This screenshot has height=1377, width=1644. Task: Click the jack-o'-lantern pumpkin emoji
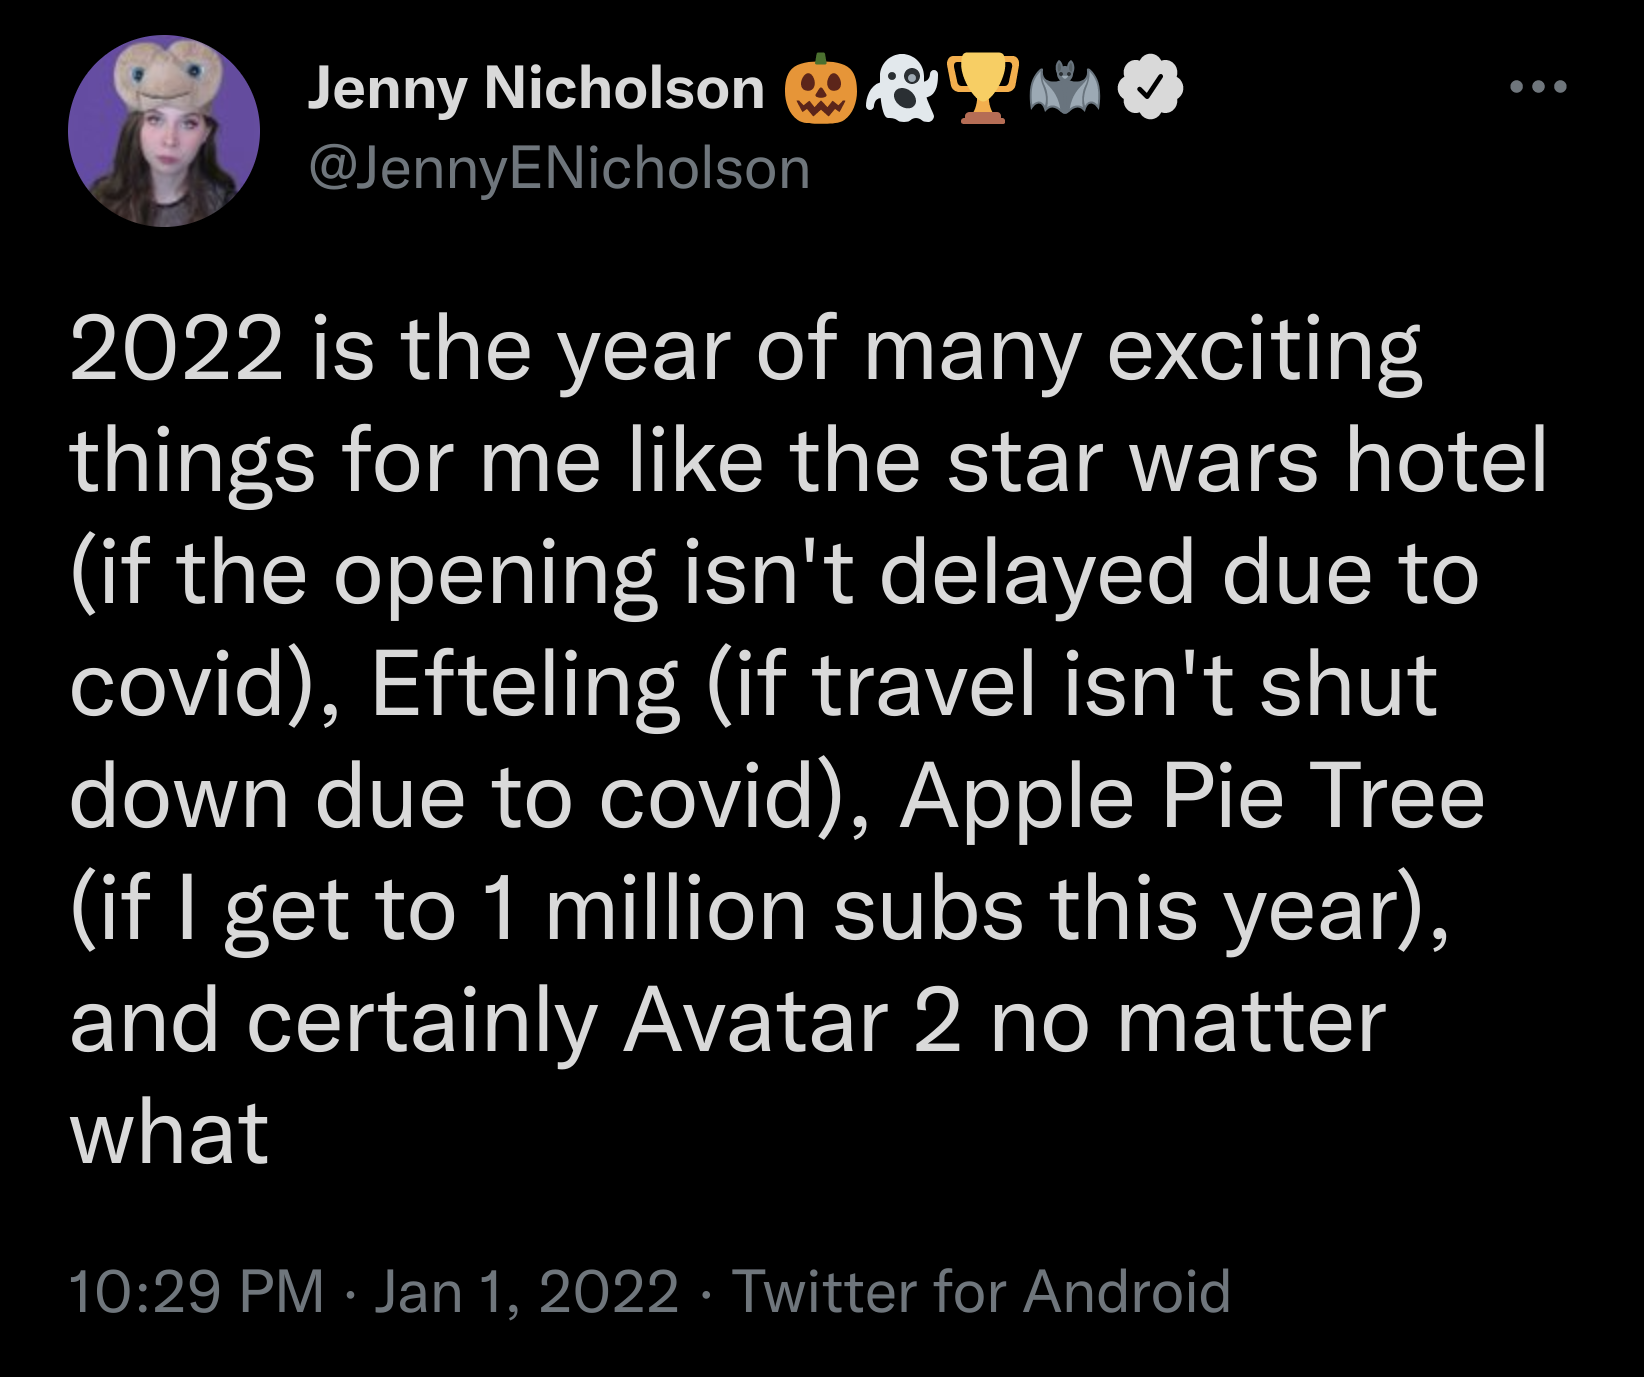pyautogui.click(x=821, y=89)
